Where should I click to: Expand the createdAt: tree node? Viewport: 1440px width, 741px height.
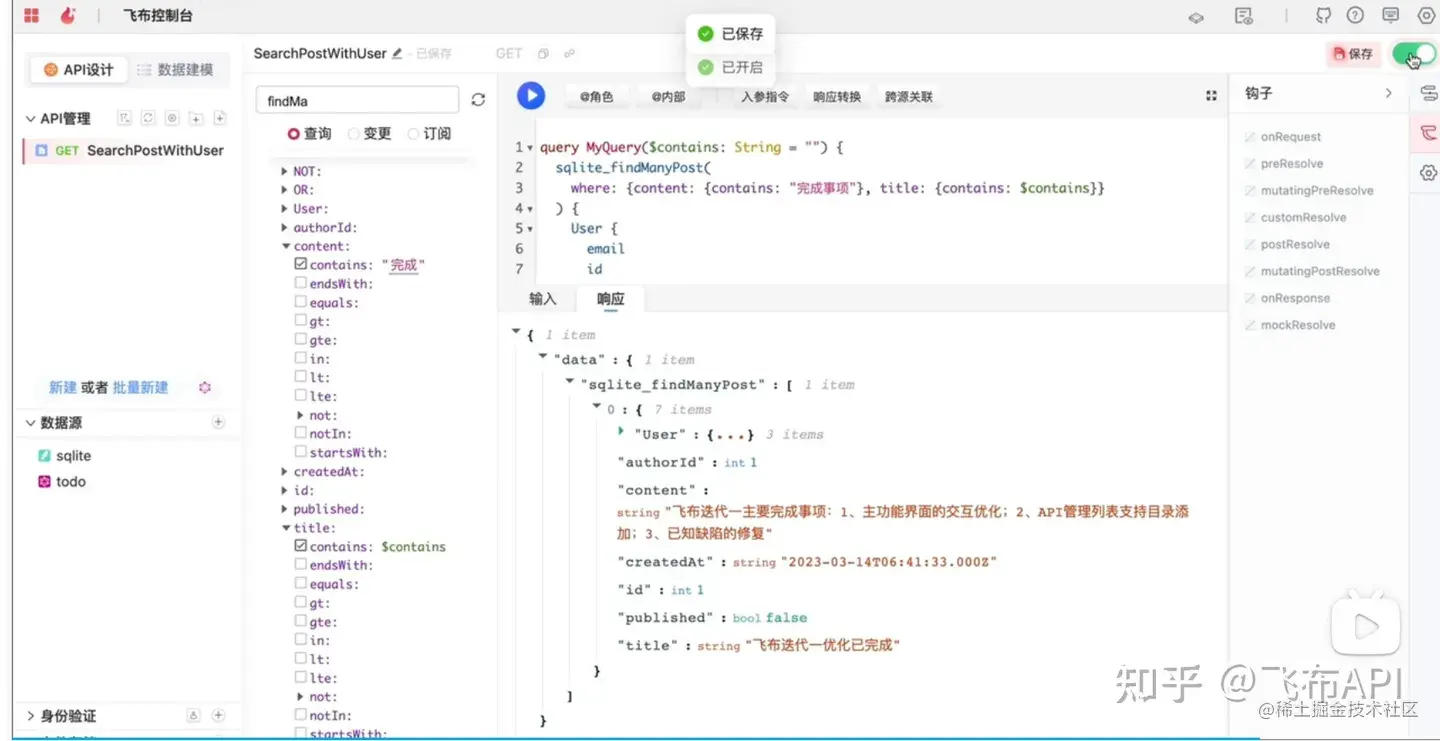[285, 472]
